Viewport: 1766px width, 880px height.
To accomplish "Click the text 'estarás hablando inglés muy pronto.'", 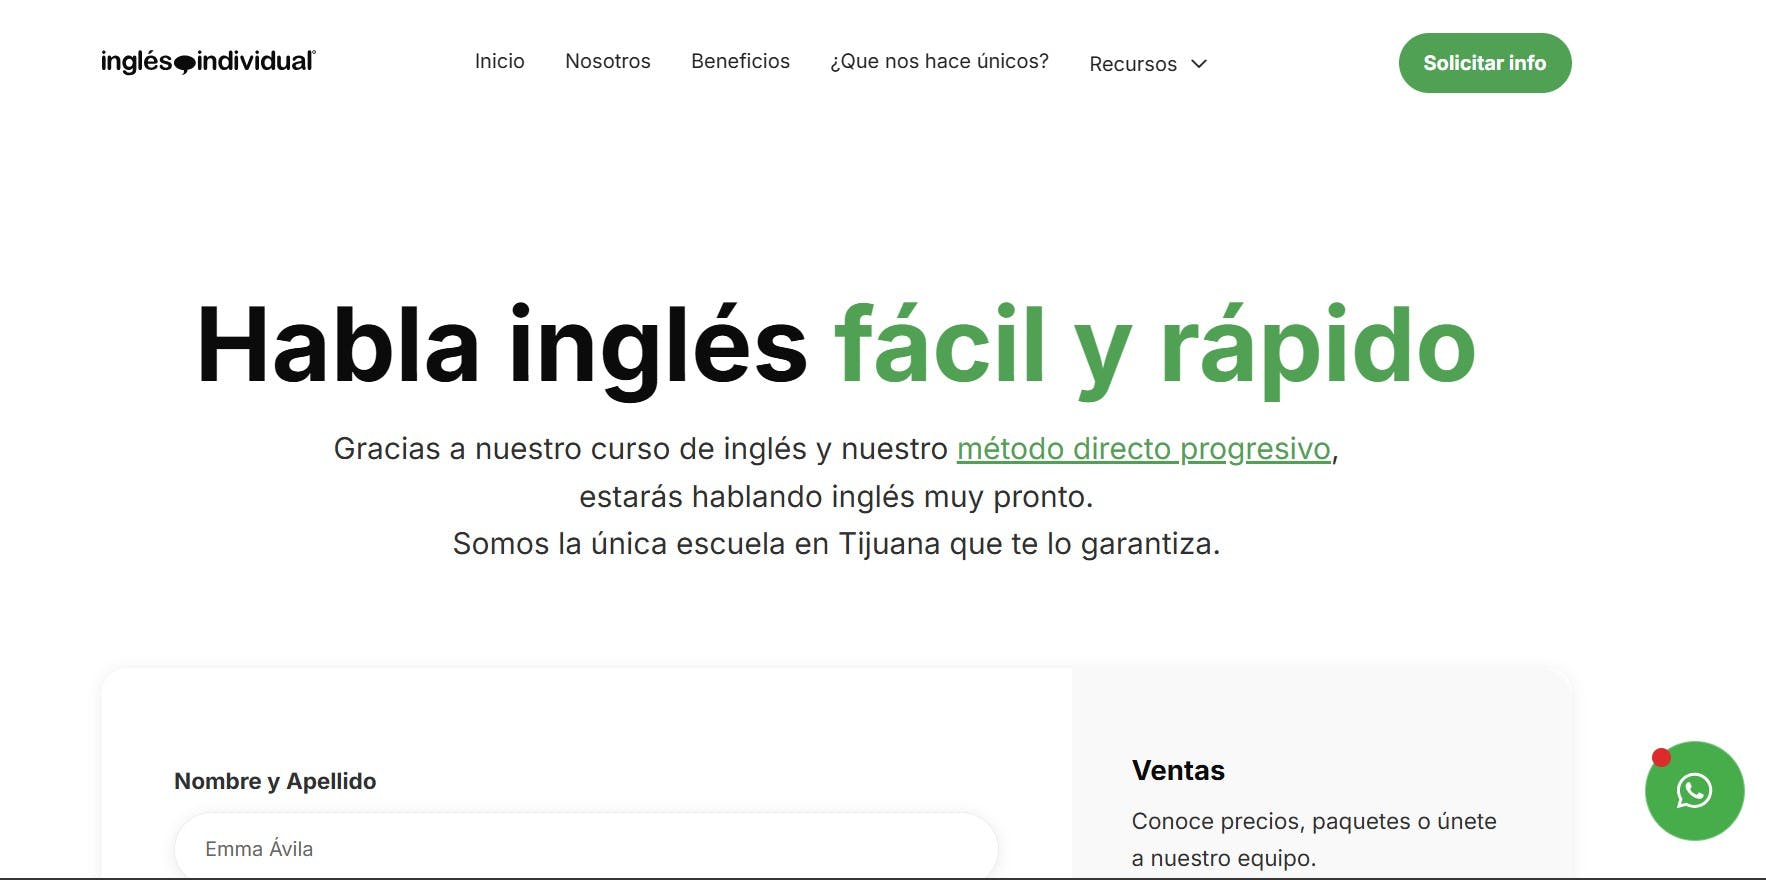I will coord(836,497).
